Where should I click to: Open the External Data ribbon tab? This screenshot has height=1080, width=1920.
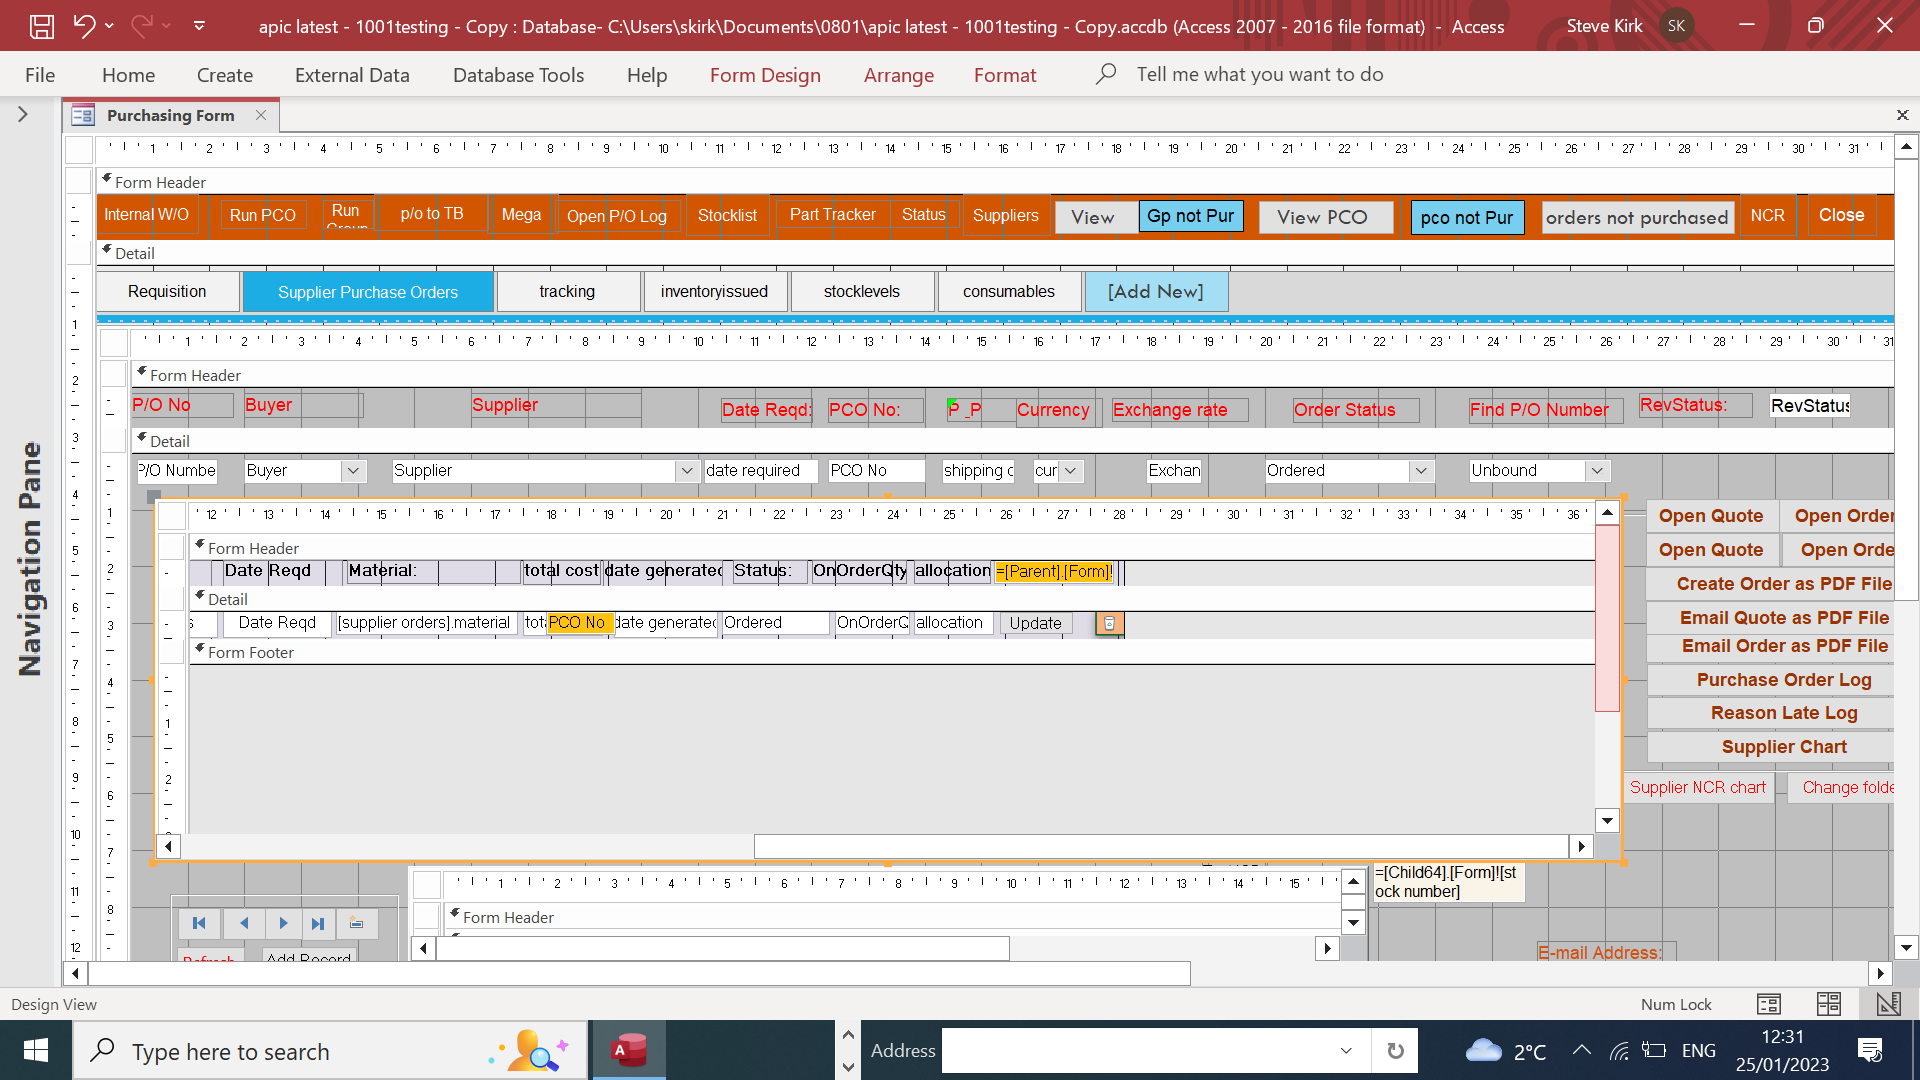tap(352, 75)
